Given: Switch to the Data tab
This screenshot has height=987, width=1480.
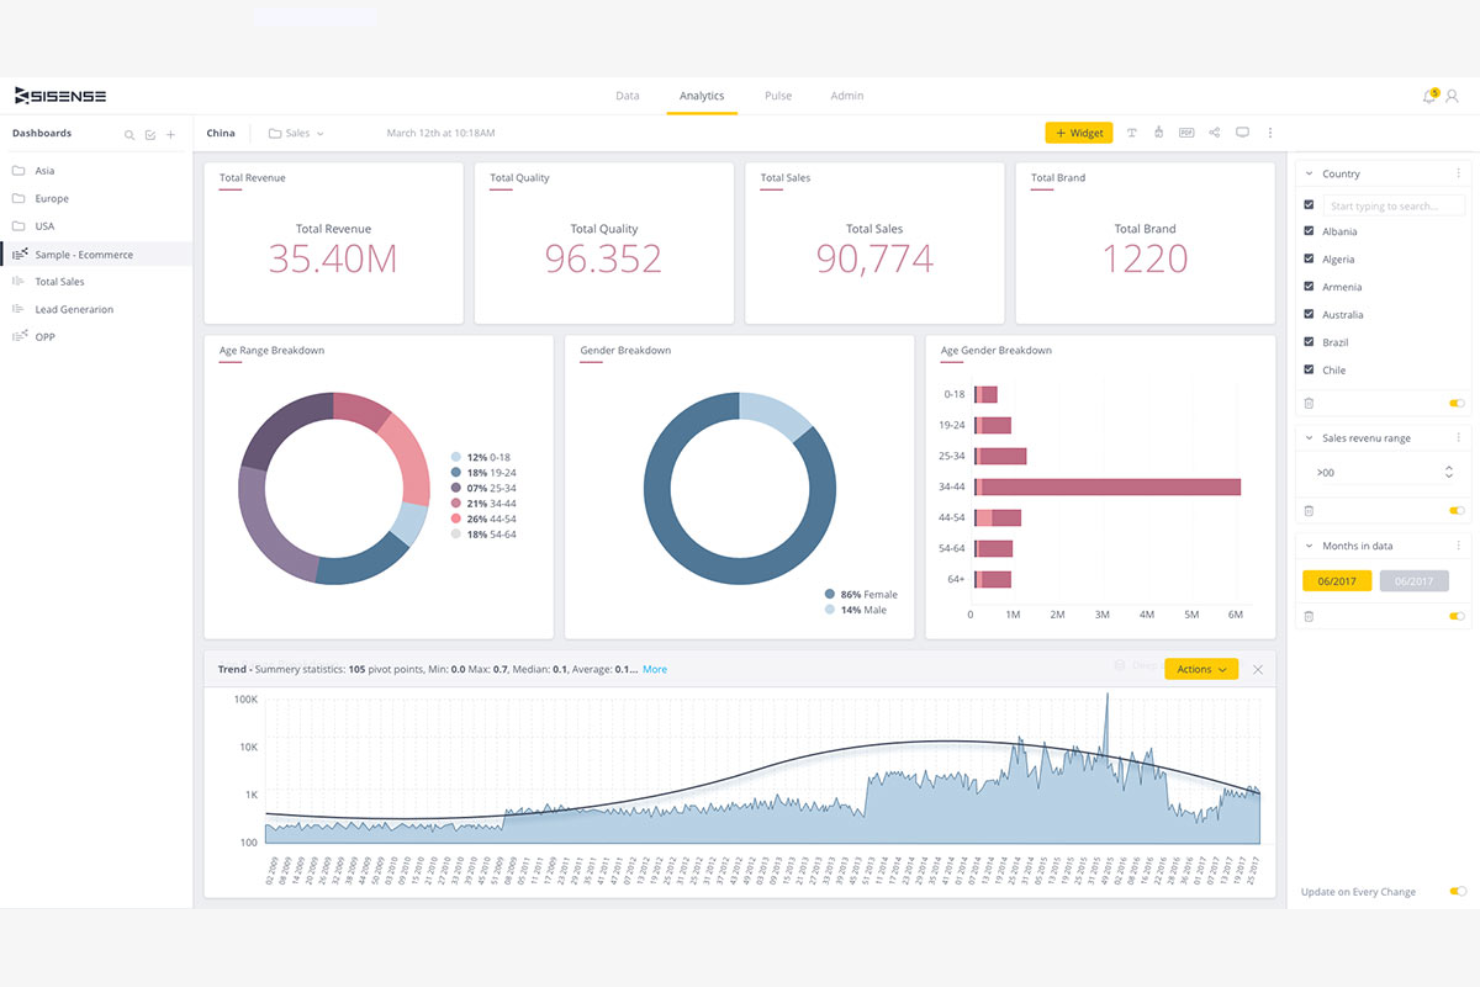Looking at the screenshot, I should coord(627,95).
